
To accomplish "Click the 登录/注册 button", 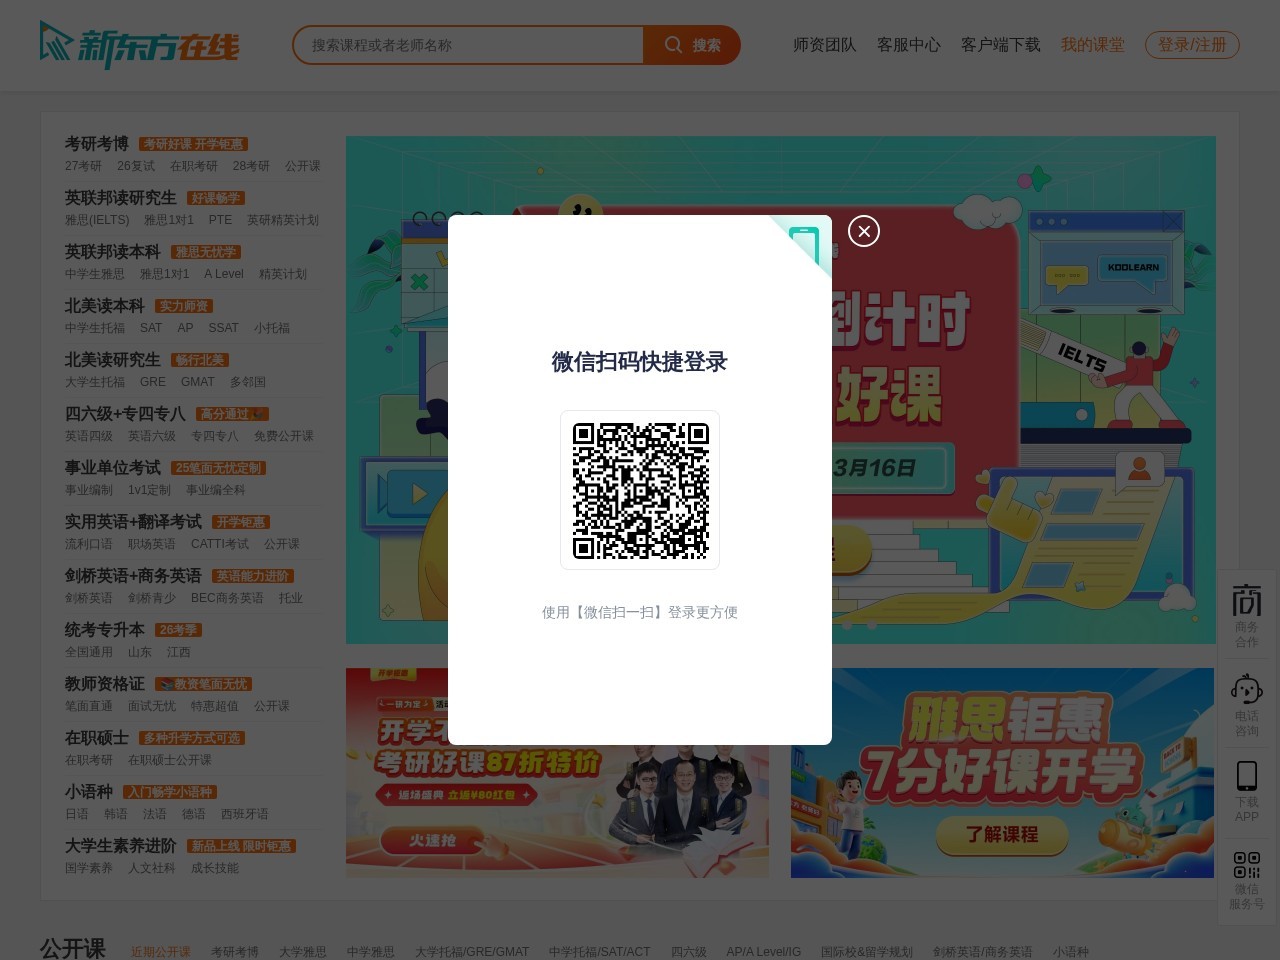I will [1192, 45].
